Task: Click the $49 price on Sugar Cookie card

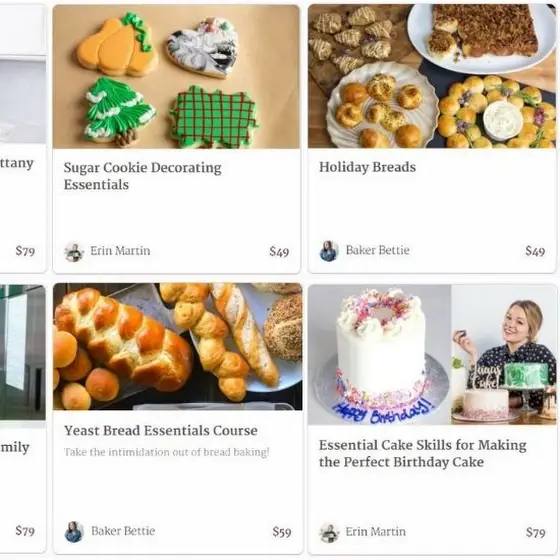Action: (279, 252)
